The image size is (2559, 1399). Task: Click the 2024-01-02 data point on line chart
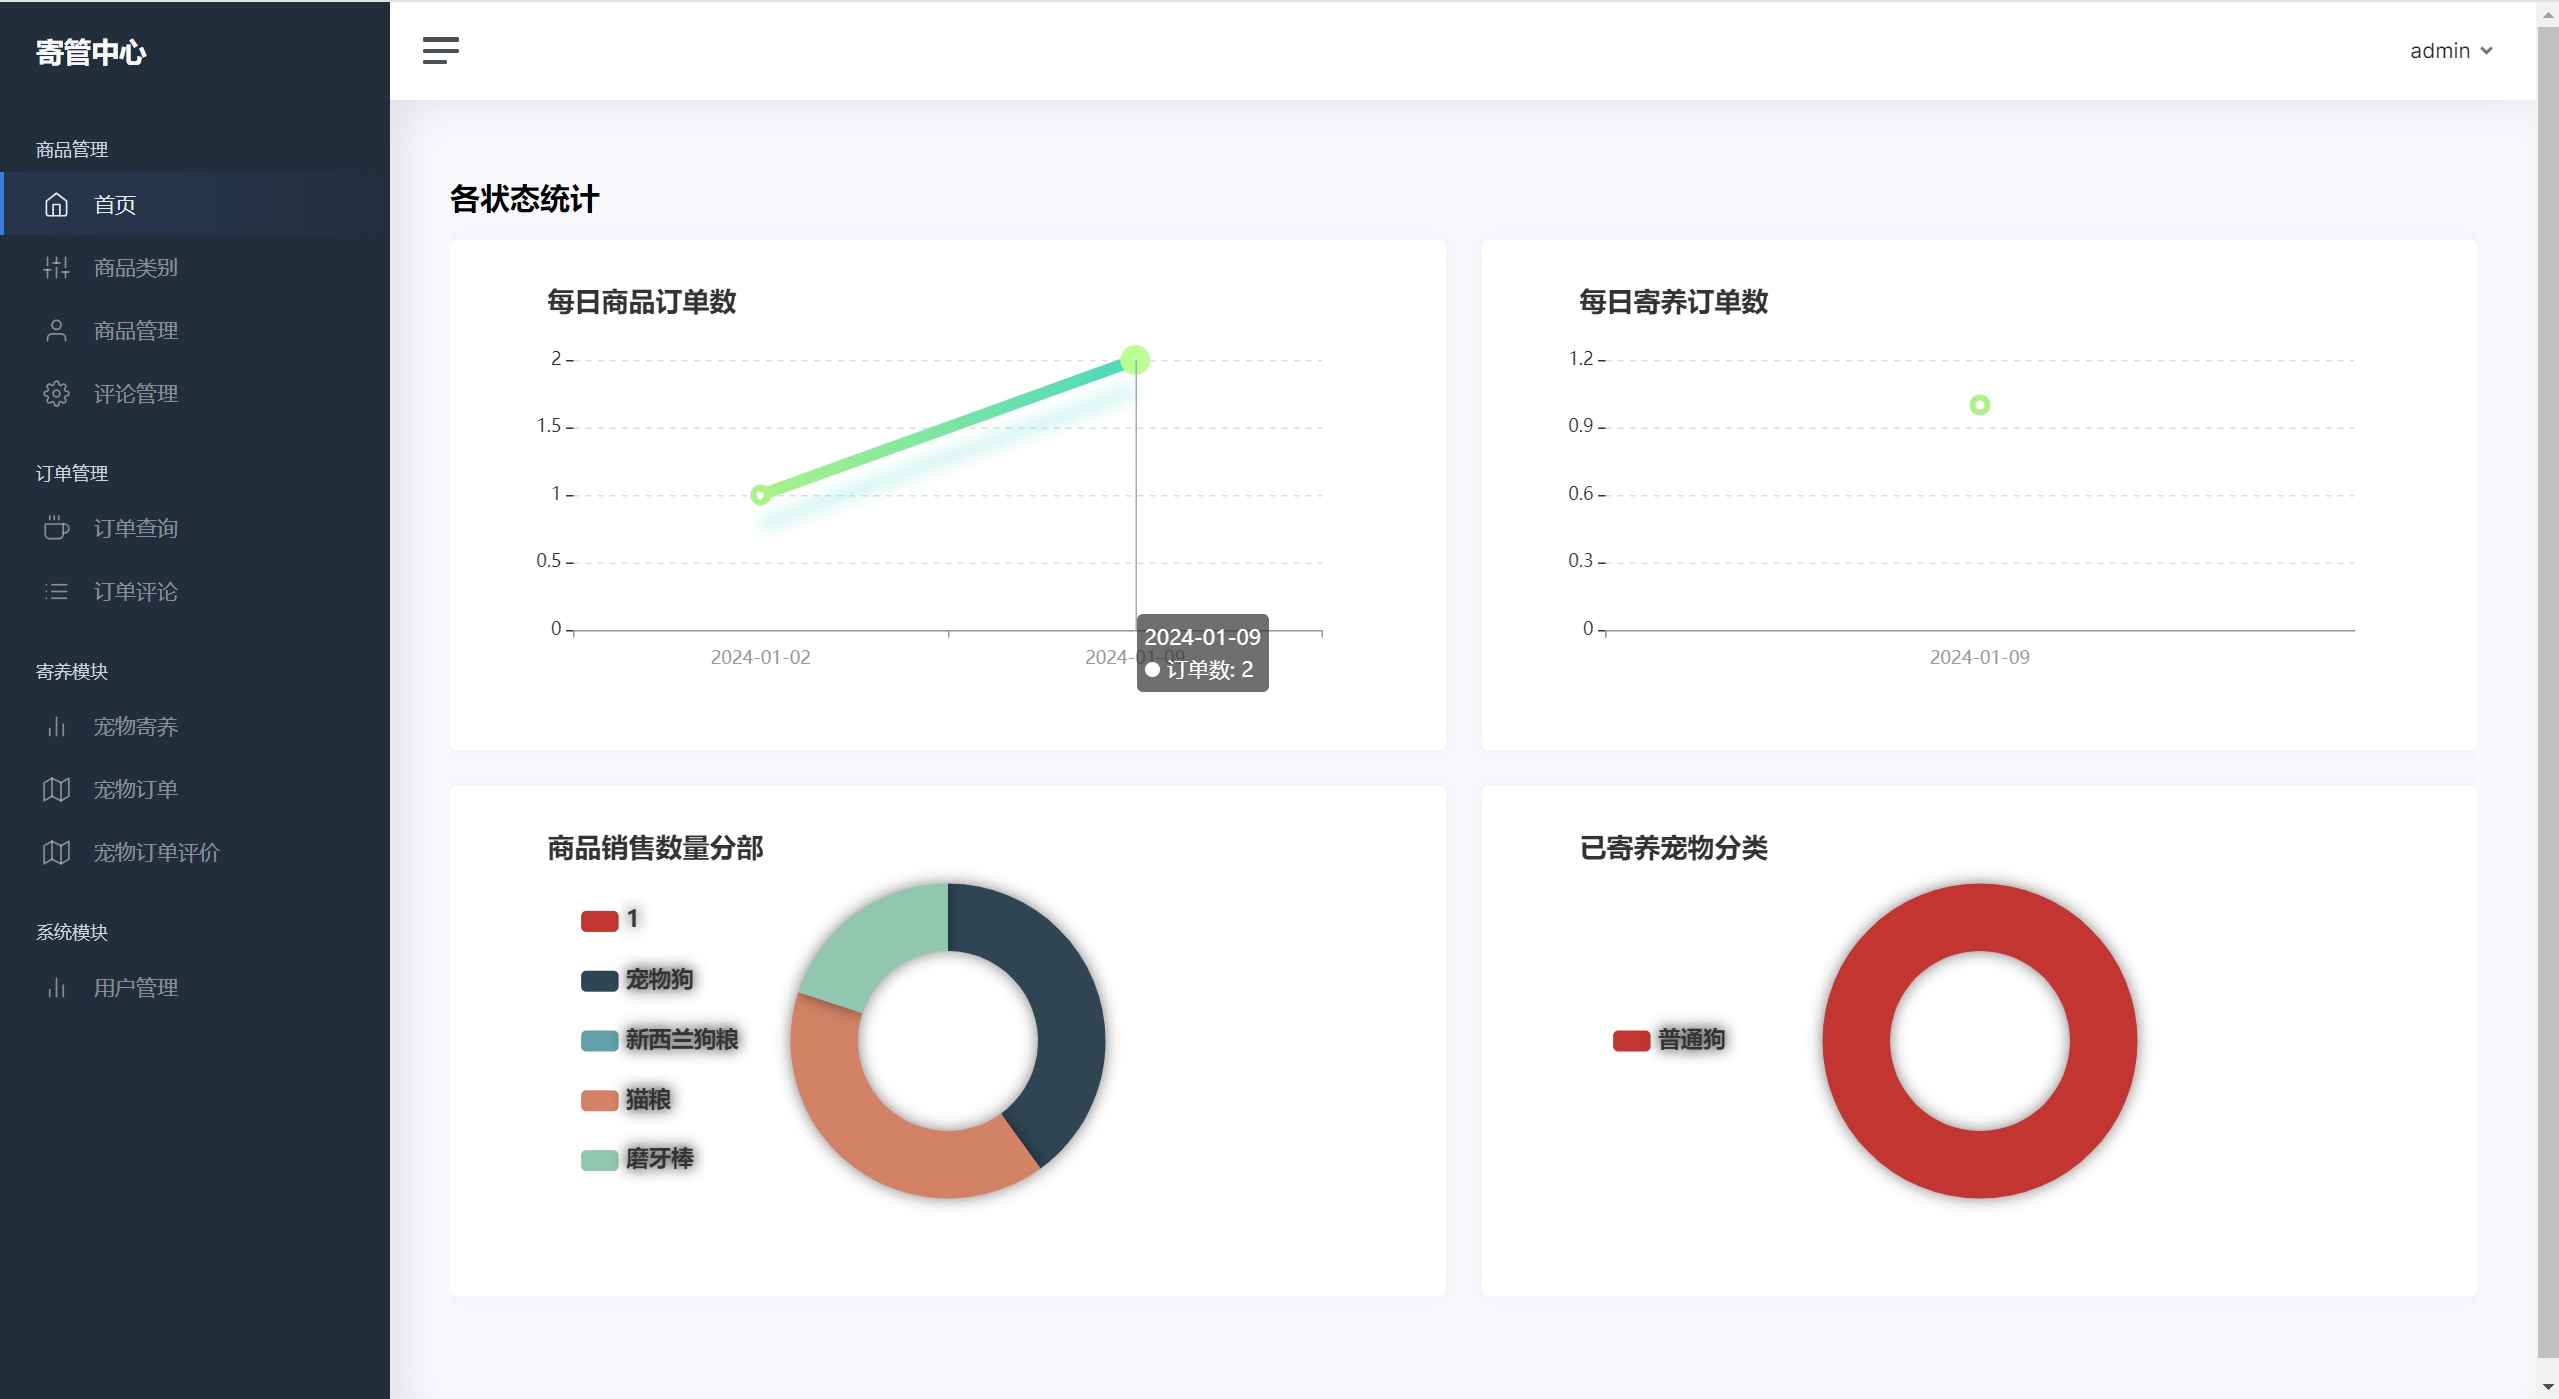click(x=760, y=495)
